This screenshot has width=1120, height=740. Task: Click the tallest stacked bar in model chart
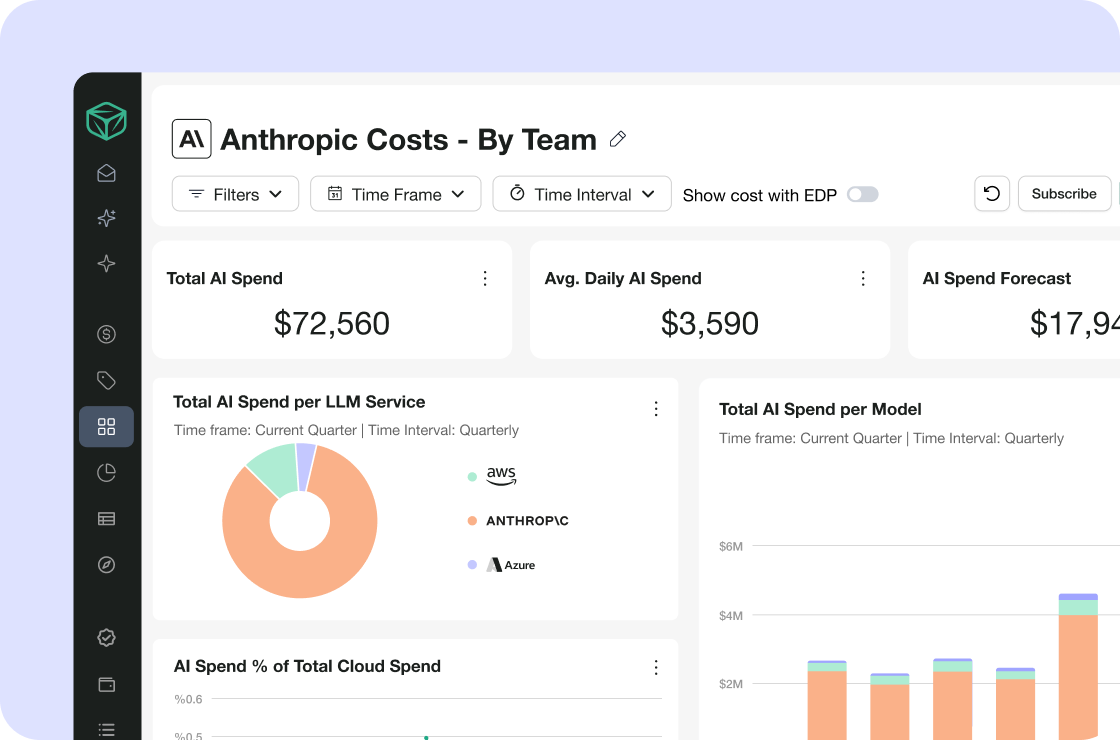tap(1078, 666)
